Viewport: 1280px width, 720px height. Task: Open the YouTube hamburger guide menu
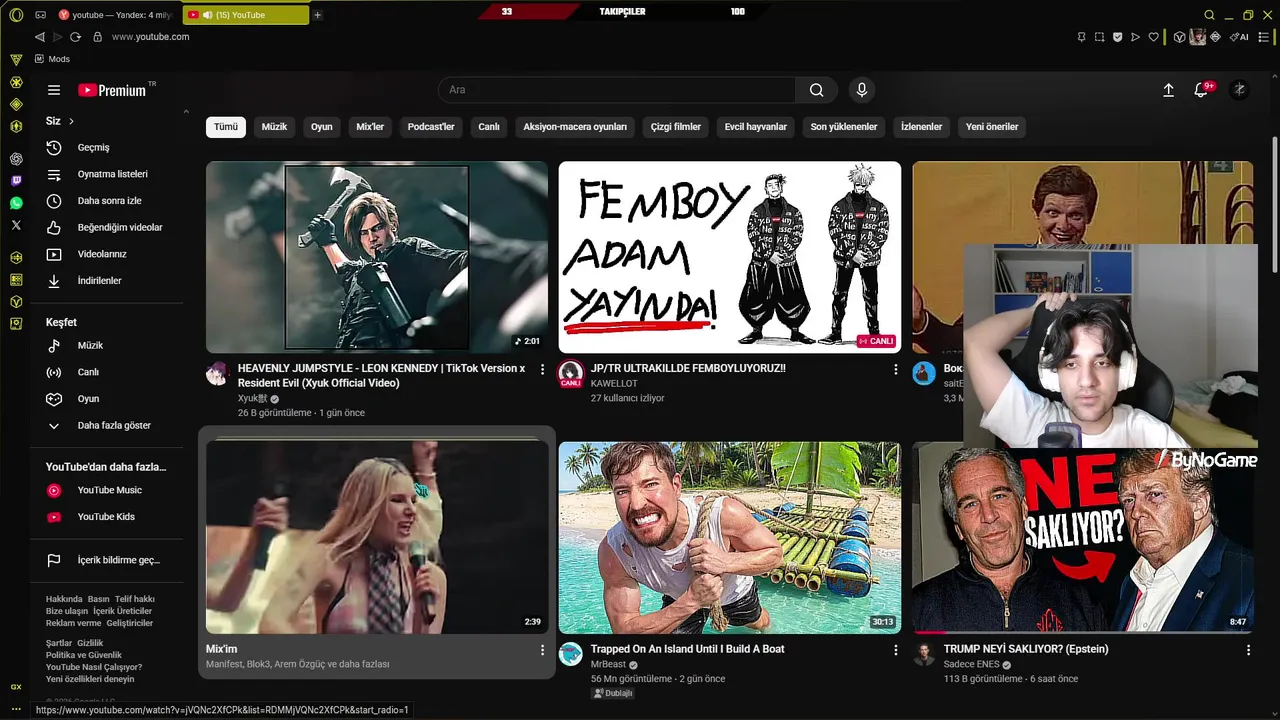54,90
